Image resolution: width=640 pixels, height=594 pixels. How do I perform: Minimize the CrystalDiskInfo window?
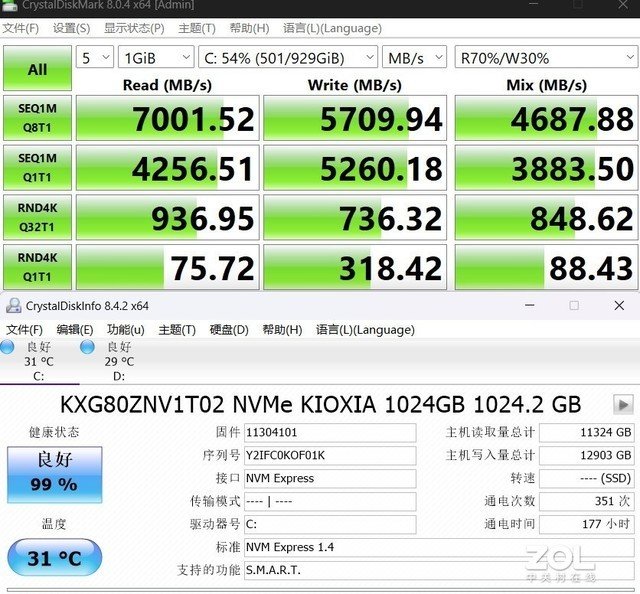[530, 305]
